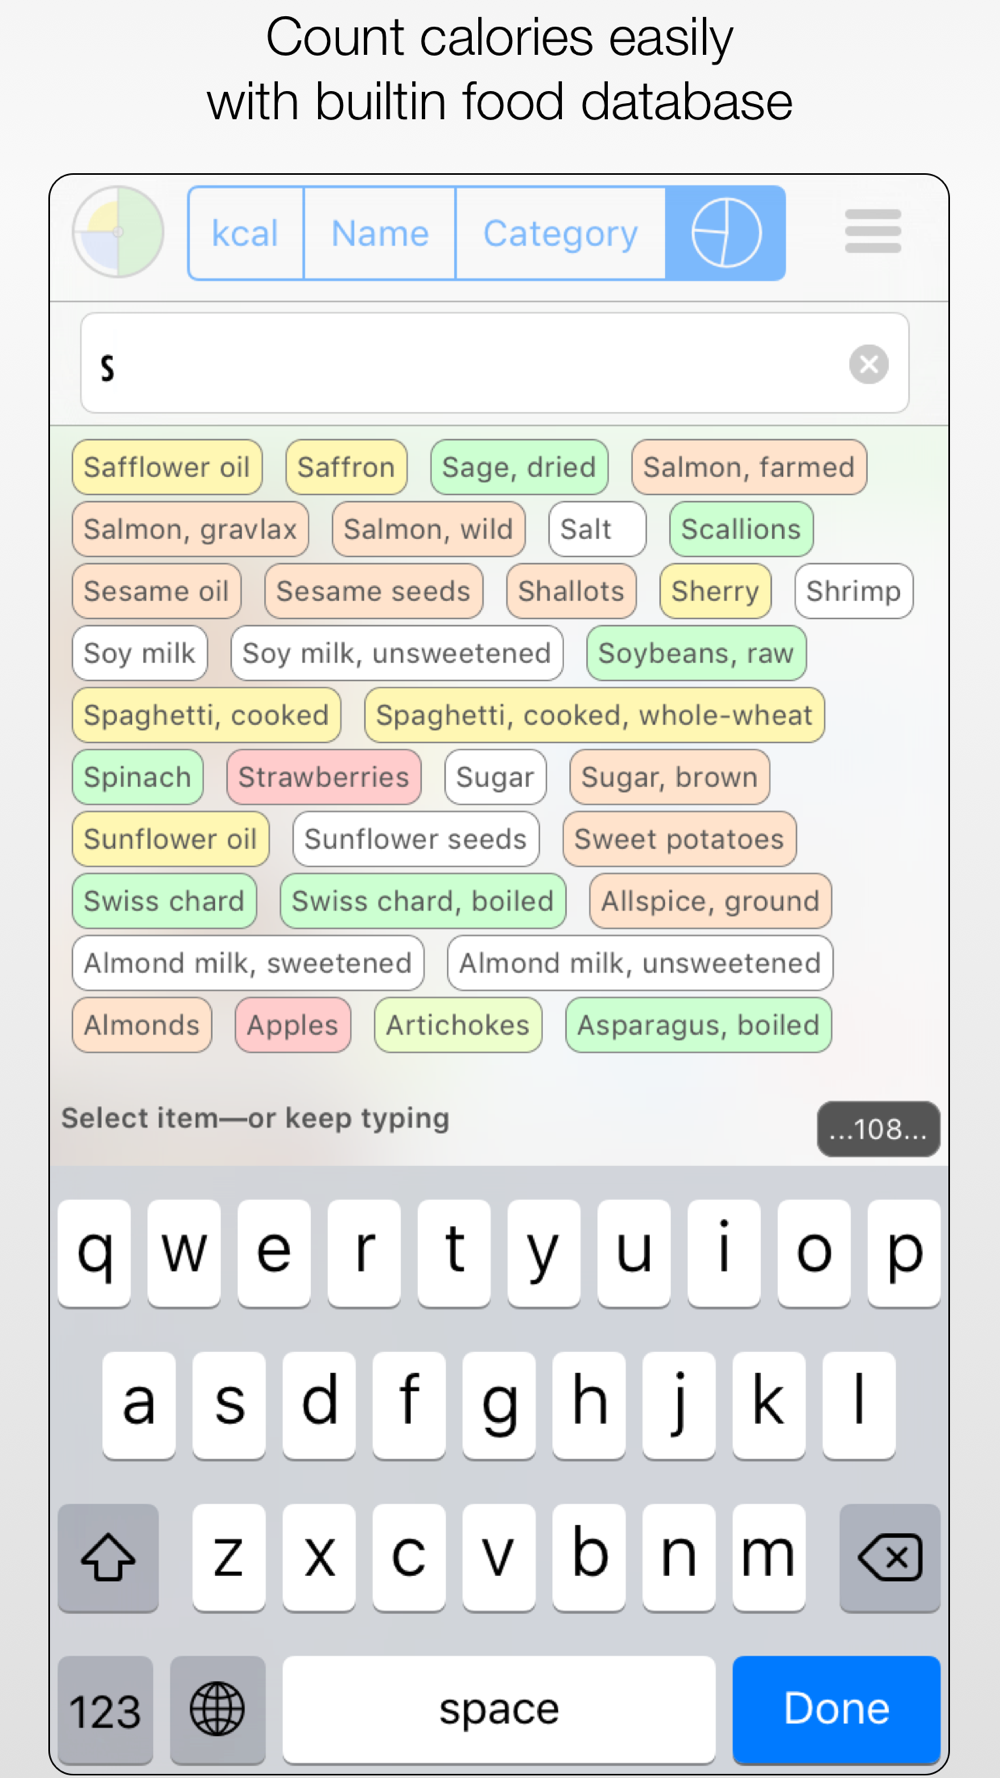Sort foods by Name tab
The image size is (1000, 1778).
pyautogui.click(x=380, y=233)
